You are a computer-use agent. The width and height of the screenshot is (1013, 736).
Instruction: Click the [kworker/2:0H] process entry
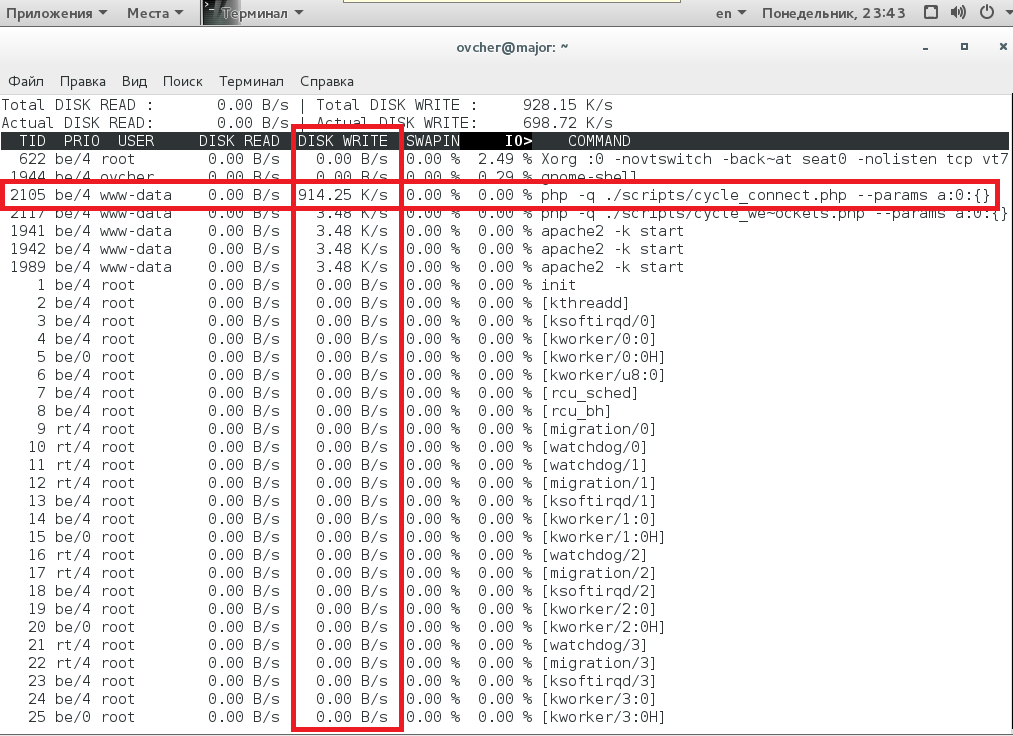[x=603, y=627]
